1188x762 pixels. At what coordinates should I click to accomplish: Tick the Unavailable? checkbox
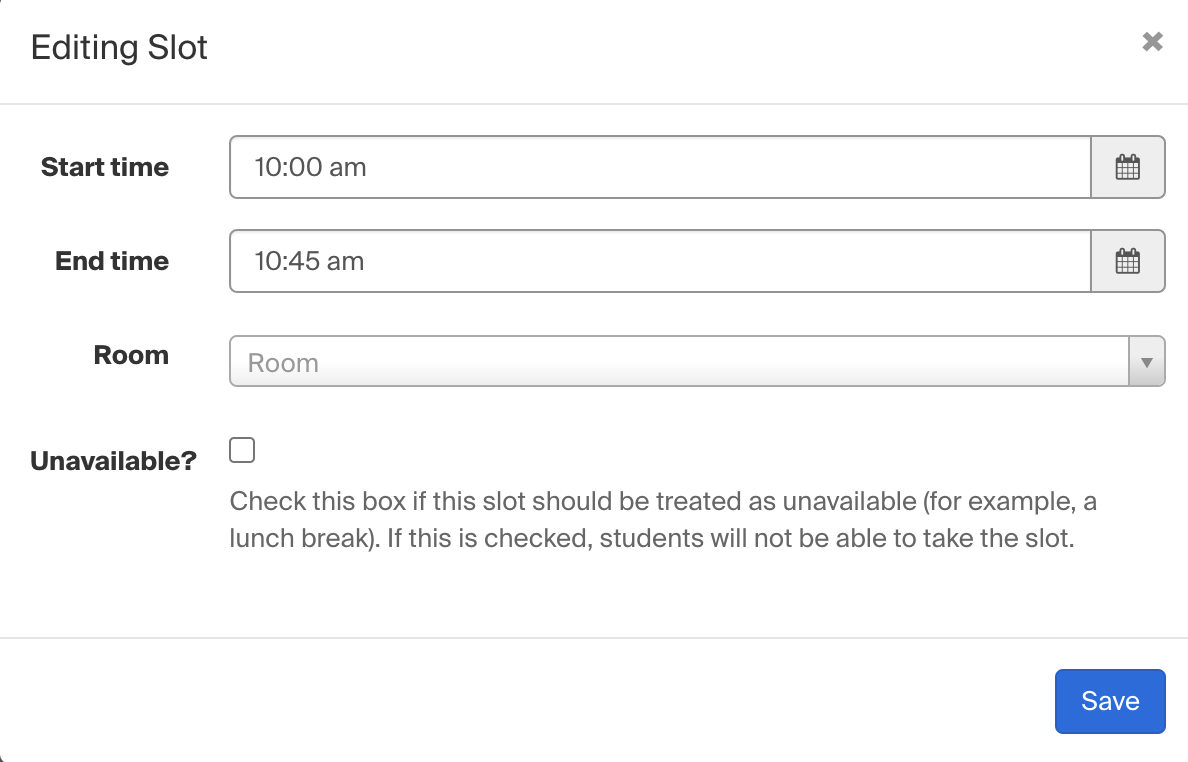242,450
